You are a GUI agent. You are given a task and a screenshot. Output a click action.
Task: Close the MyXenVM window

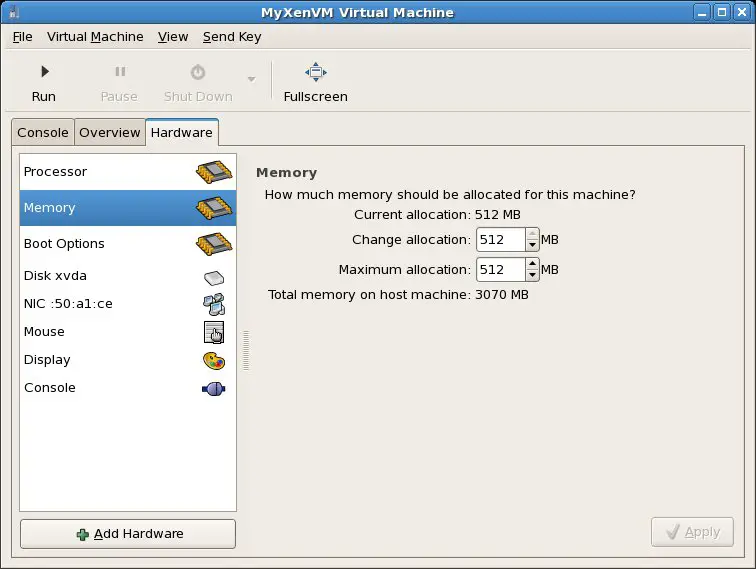pos(742,12)
